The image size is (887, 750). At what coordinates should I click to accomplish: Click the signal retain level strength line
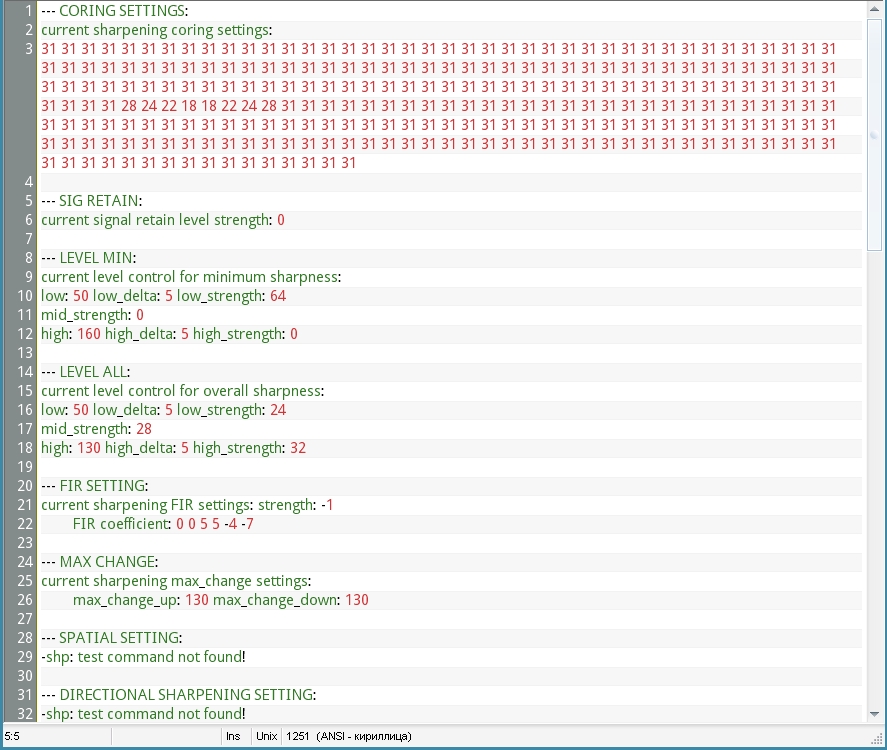[x=162, y=220]
